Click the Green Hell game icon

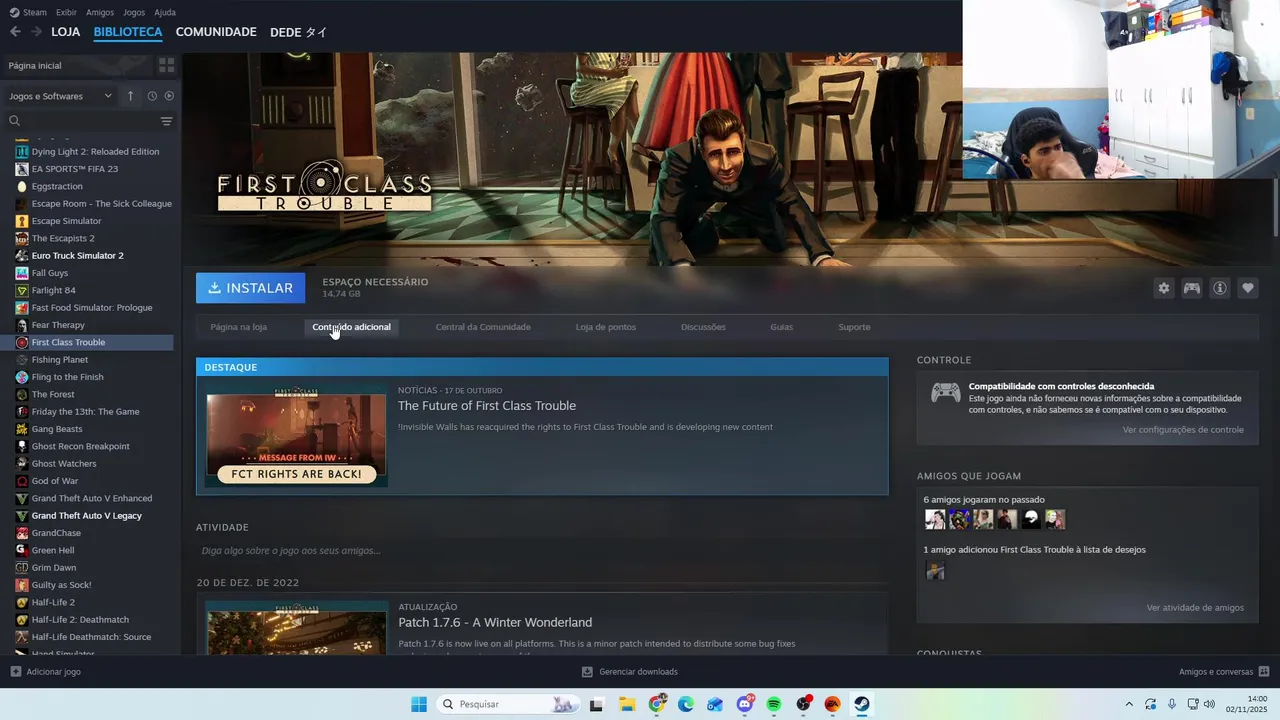pos(22,550)
